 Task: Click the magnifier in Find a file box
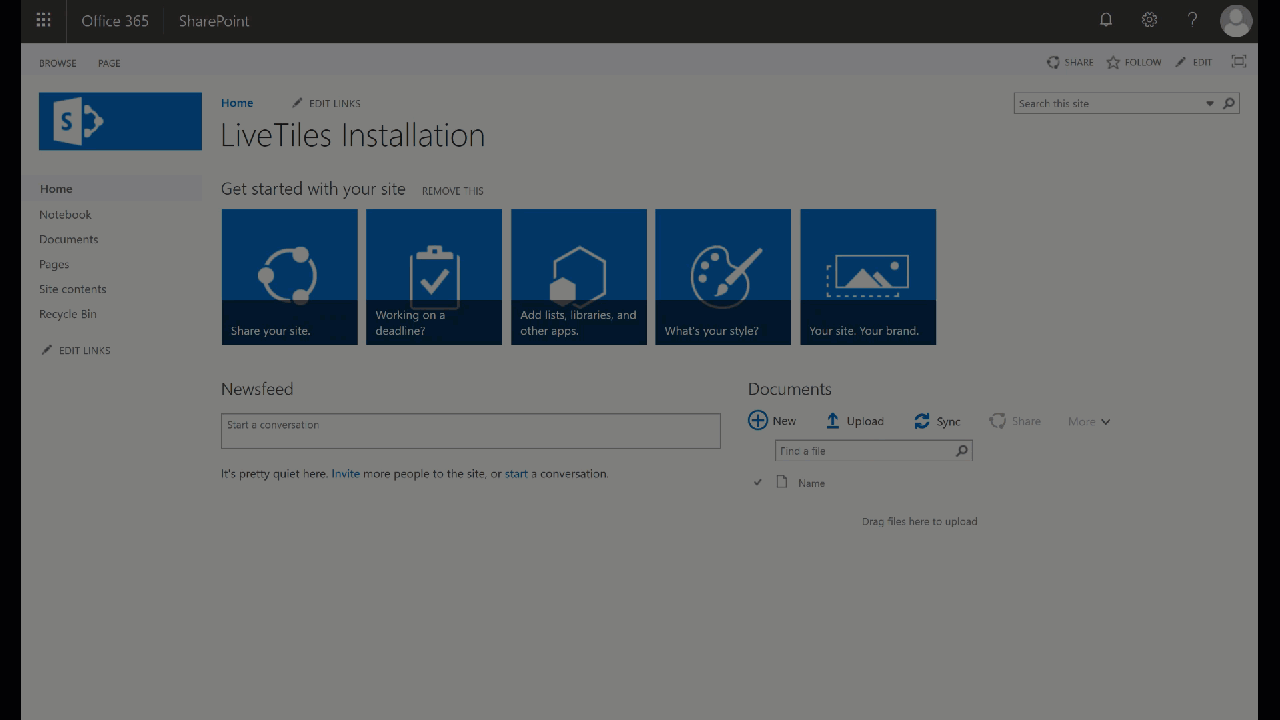(x=961, y=451)
